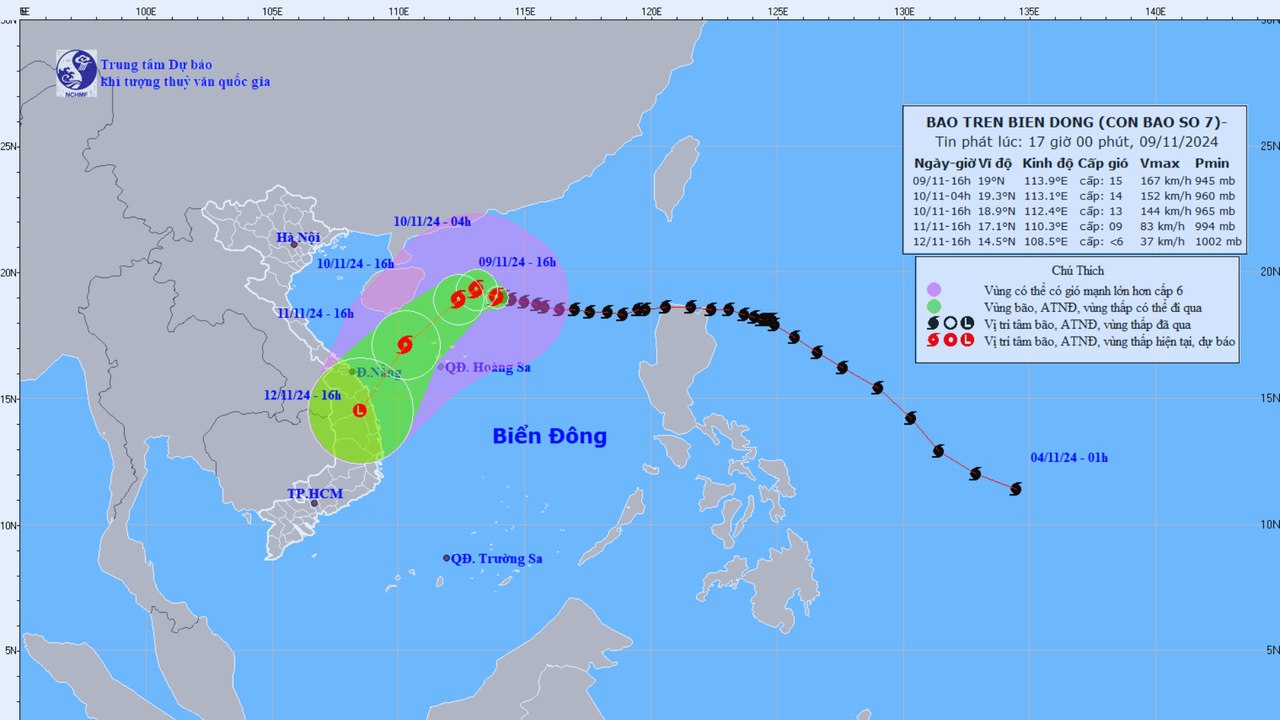Click the 10/11/24 - 04h time label
This screenshot has height=720, width=1280.
click(x=432, y=221)
